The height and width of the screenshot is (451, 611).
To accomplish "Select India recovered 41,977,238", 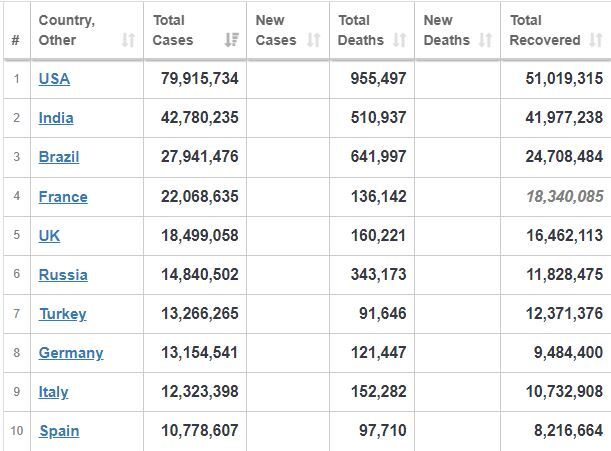I will tap(564, 117).
